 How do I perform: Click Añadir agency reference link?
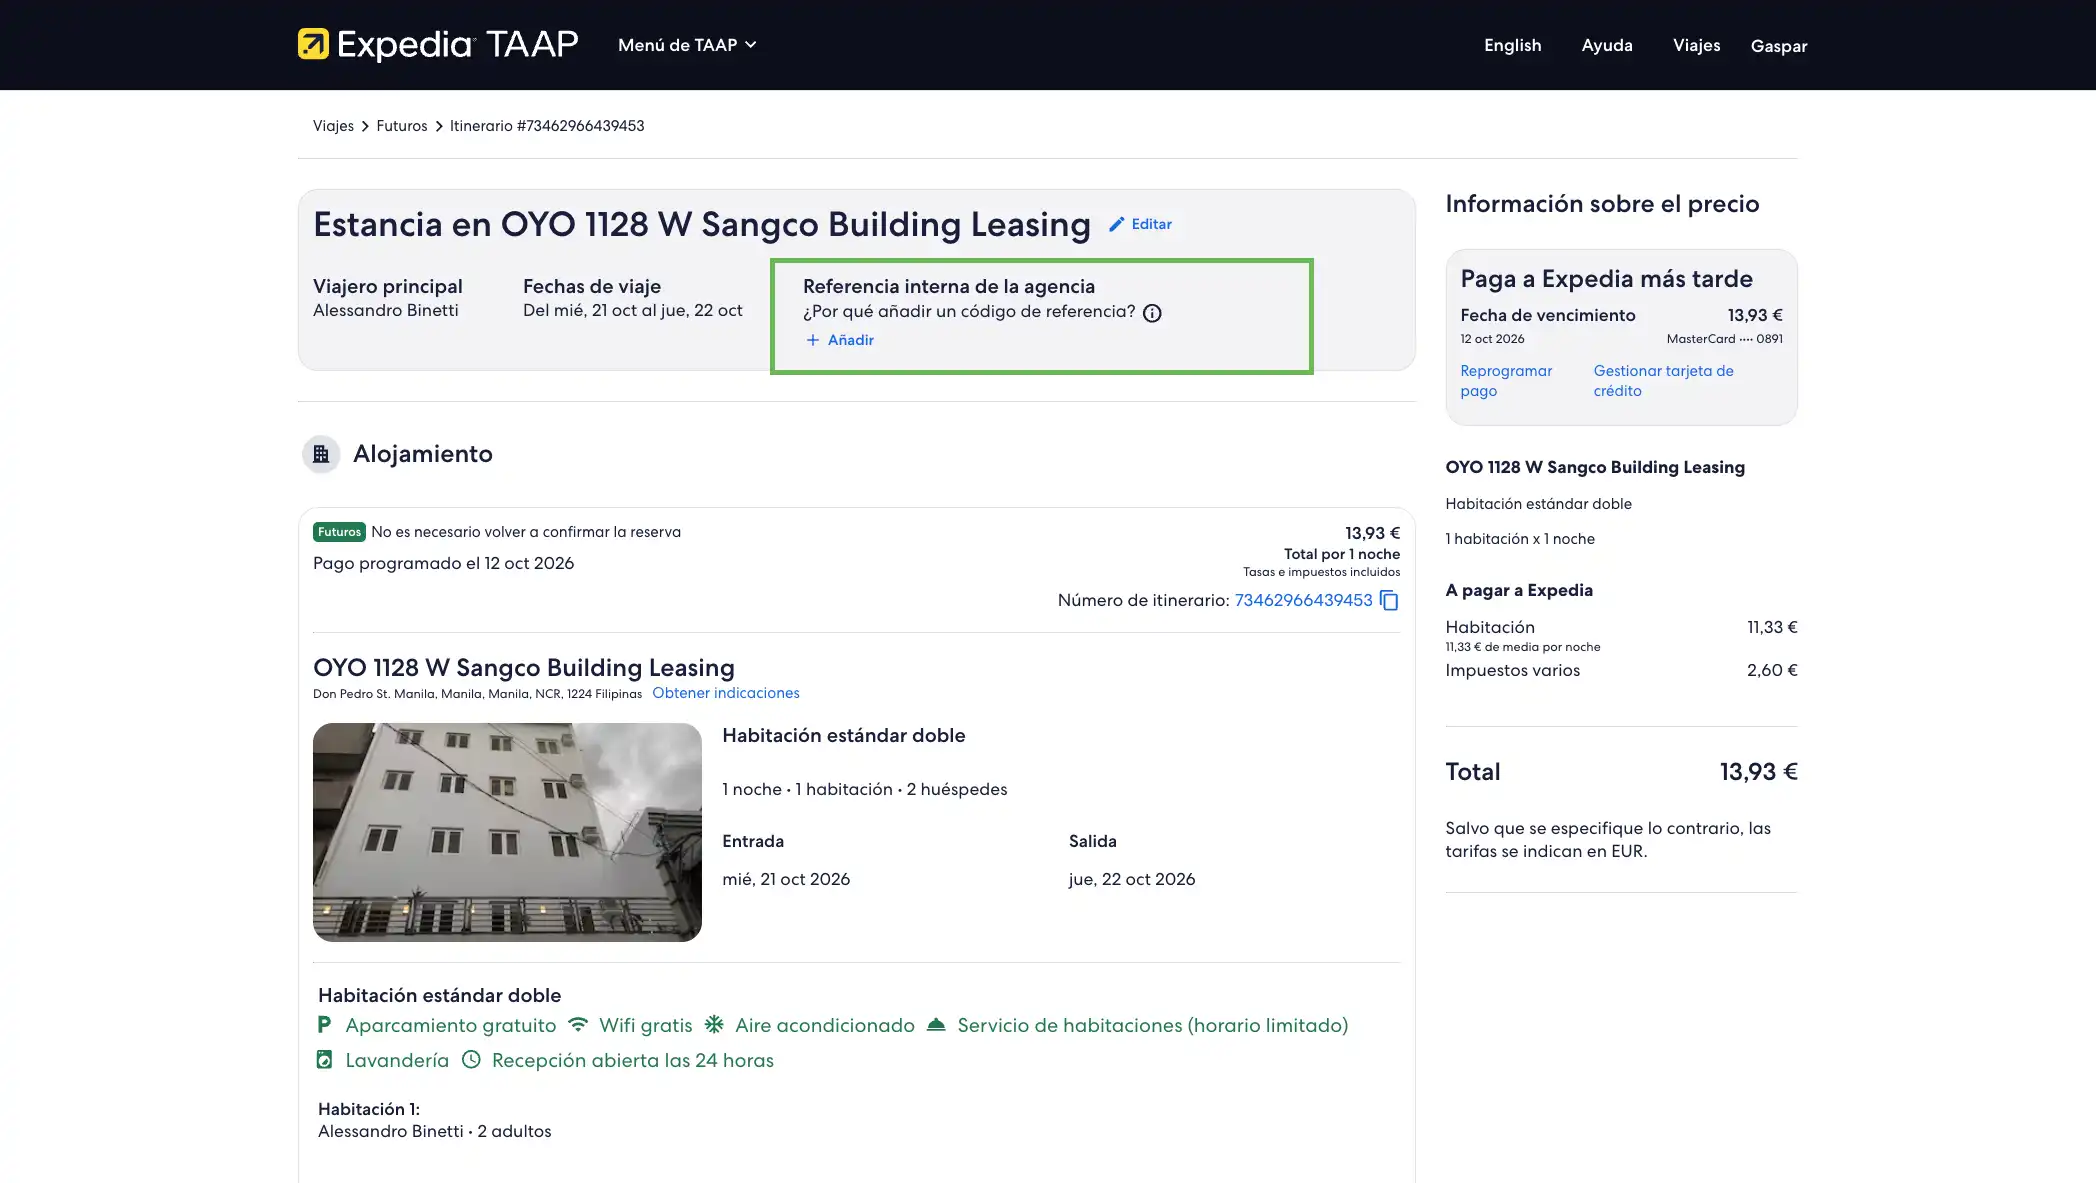coord(851,340)
